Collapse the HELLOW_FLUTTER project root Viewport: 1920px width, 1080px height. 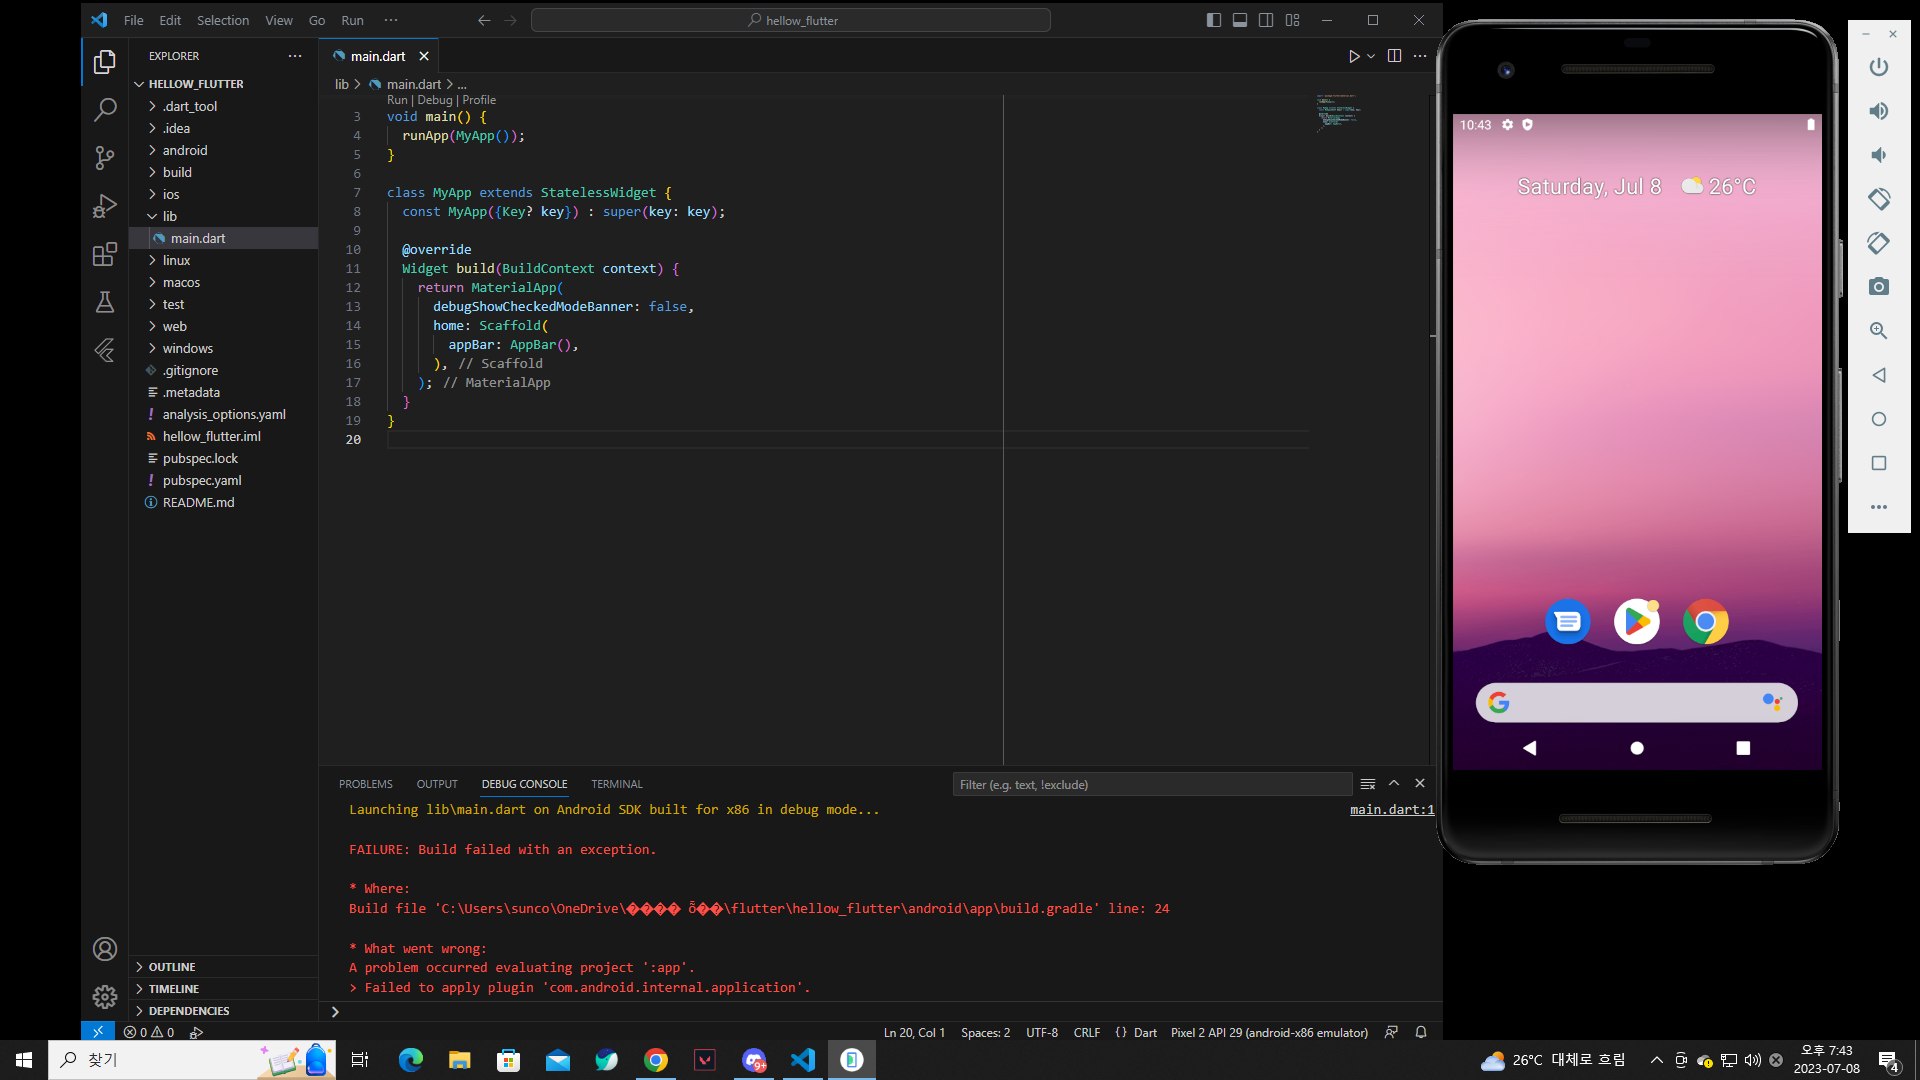coord(224,84)
